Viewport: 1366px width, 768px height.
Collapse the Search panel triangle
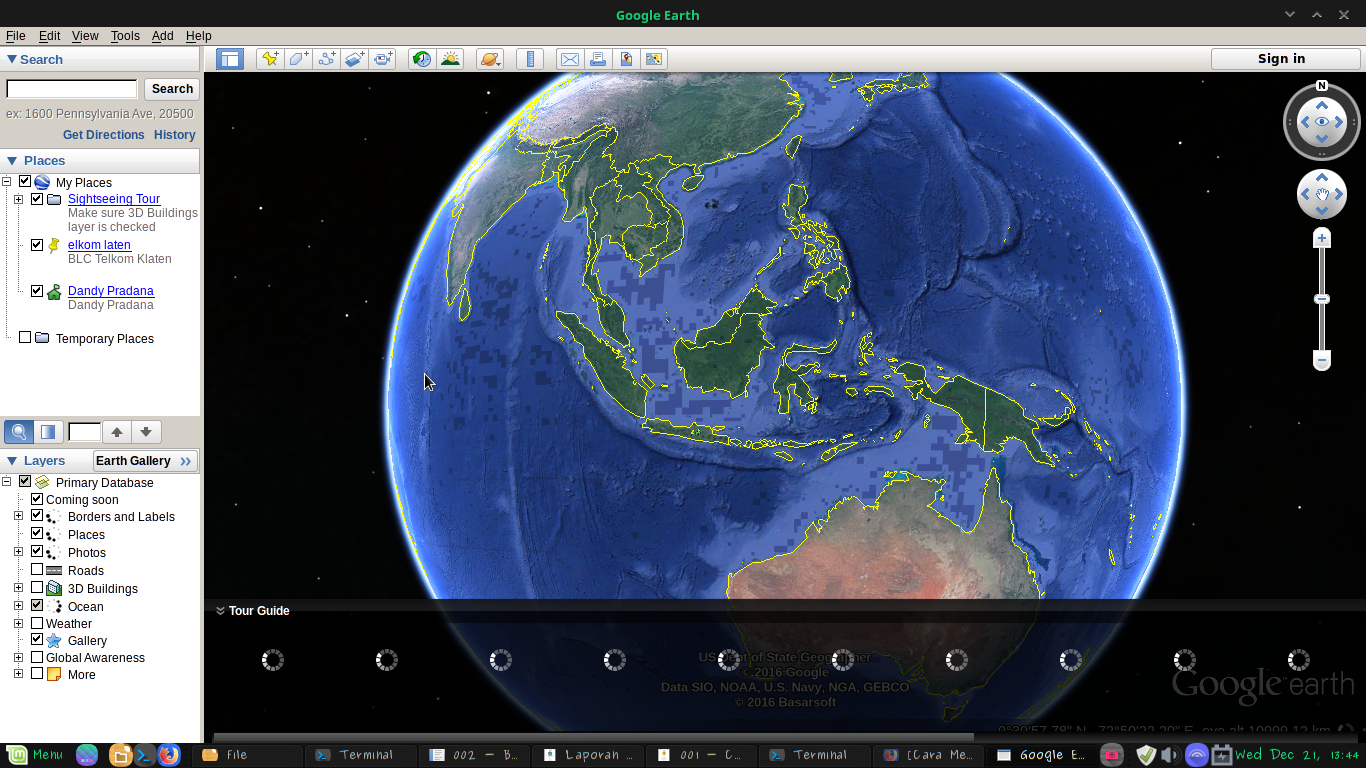click(12, 59)
